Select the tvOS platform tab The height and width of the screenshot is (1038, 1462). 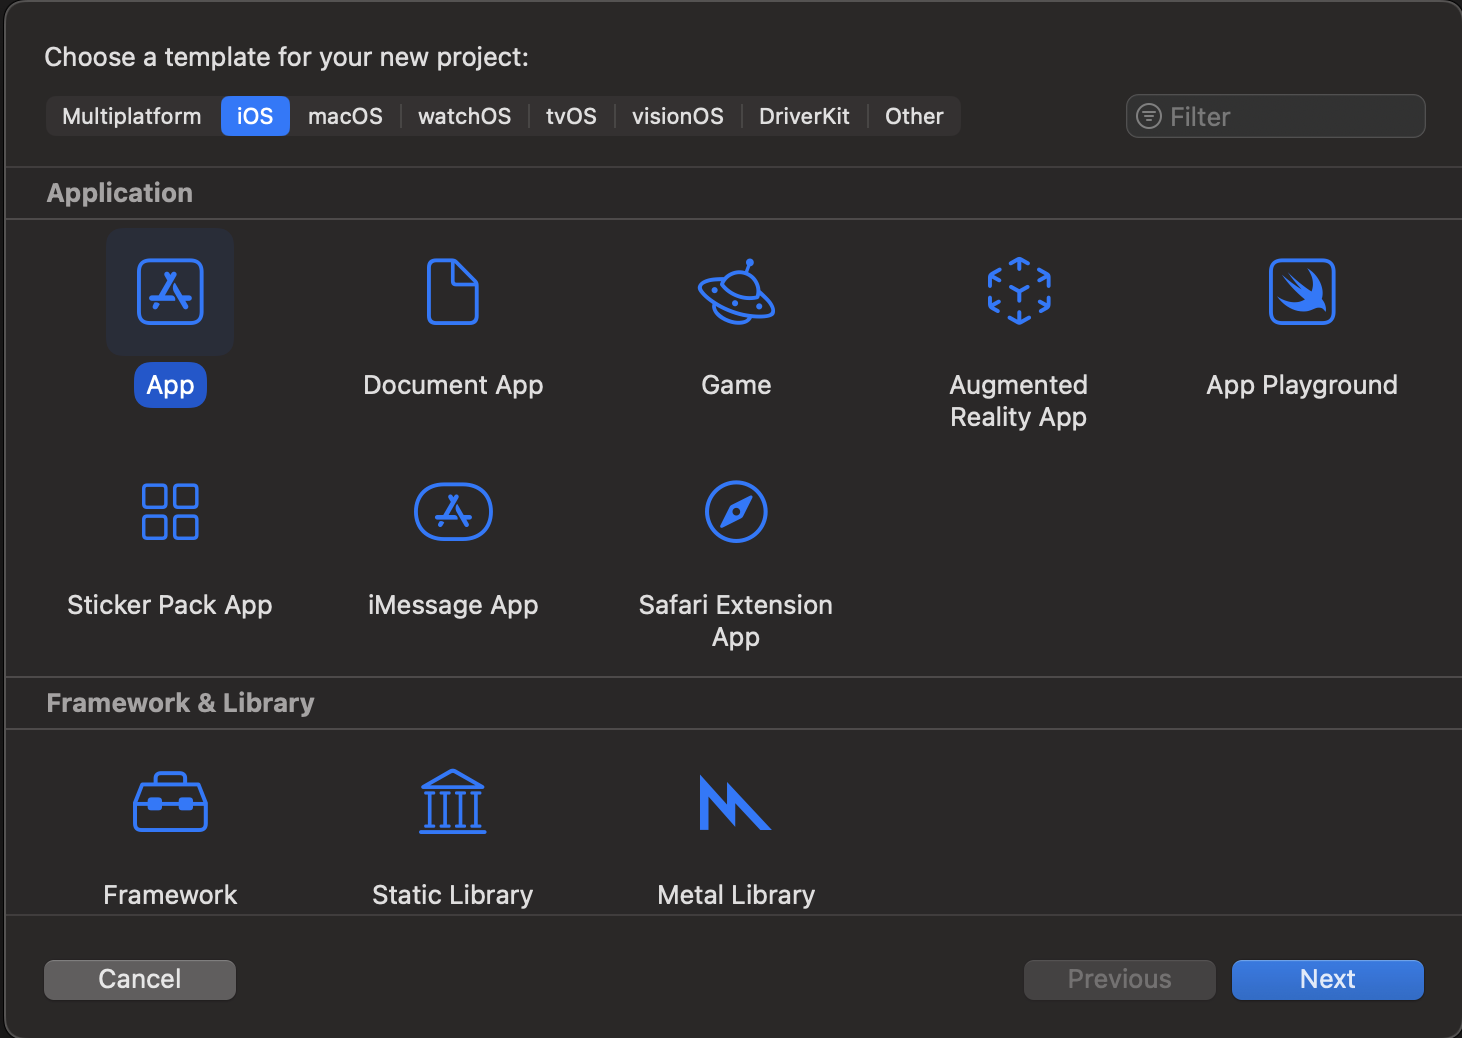[x=571, y=116]
